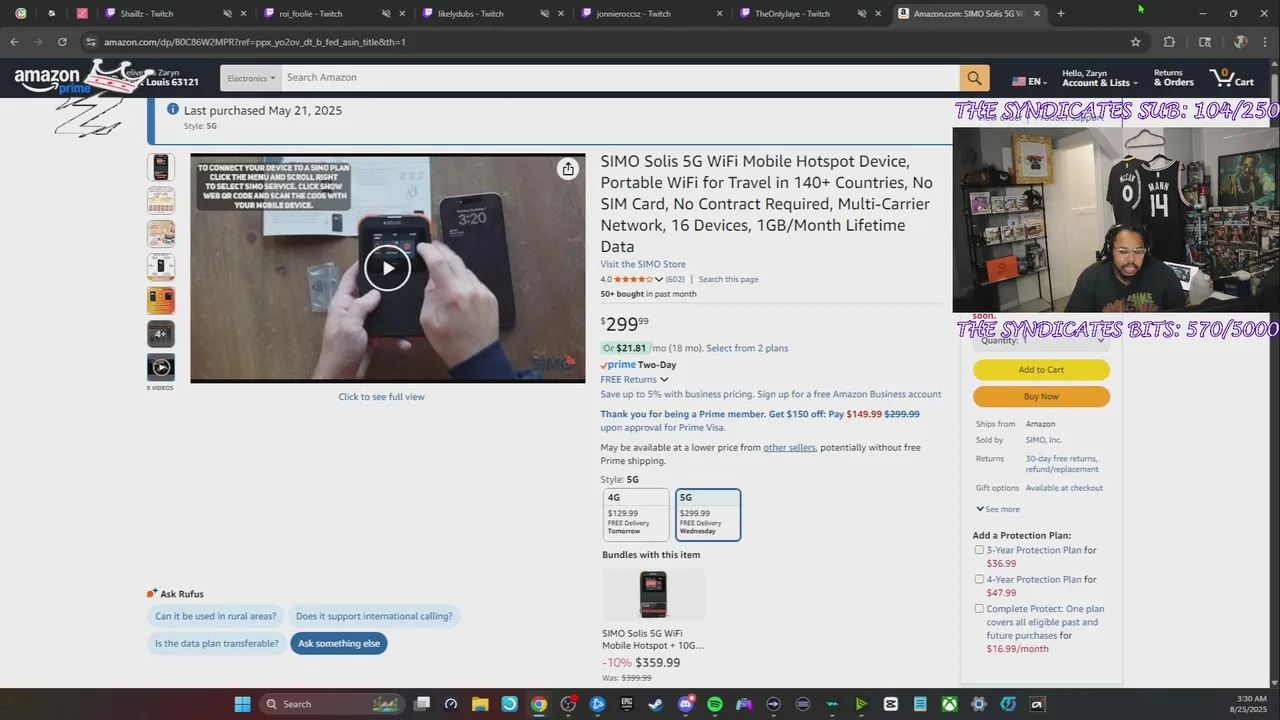The image size is (1280, 720).
Task: Unmute the Shaillz Twitch tab
Action: pyautogui.click(x=227, y=14)
